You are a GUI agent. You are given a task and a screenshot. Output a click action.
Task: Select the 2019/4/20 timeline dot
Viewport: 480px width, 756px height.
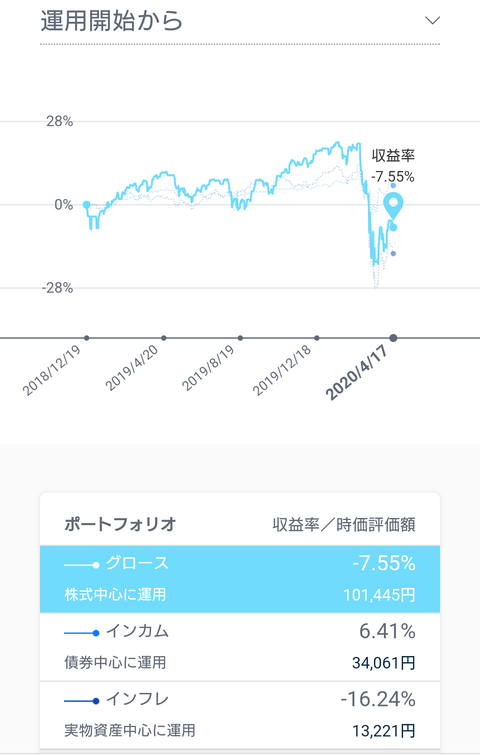[x=164, y=338]
